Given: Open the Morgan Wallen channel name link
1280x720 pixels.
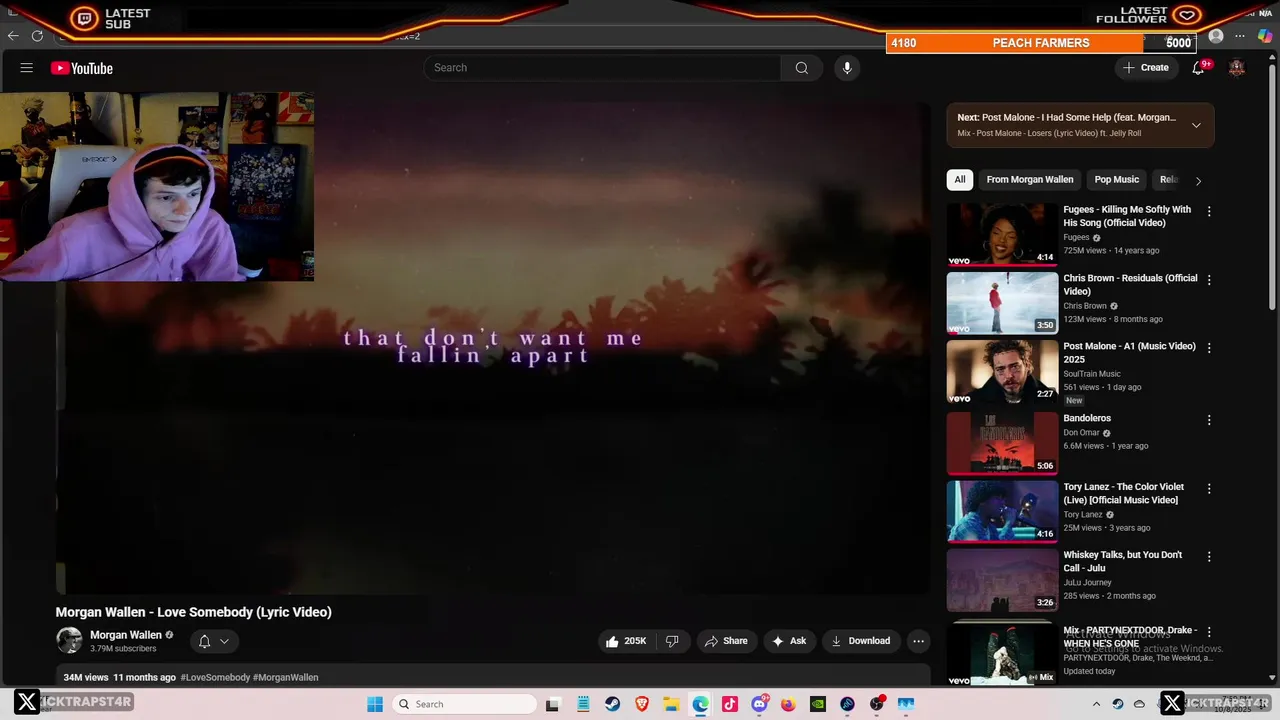Looking at the screenshot, I should pyautogui.click(x=126, y=635).
